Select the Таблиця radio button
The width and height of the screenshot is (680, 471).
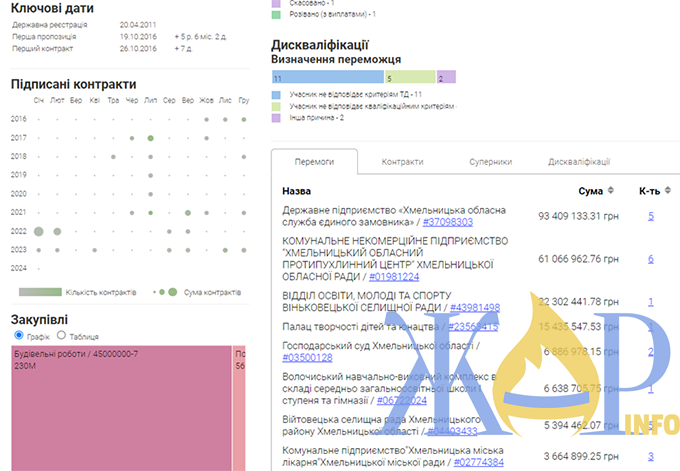coord(61,335)
